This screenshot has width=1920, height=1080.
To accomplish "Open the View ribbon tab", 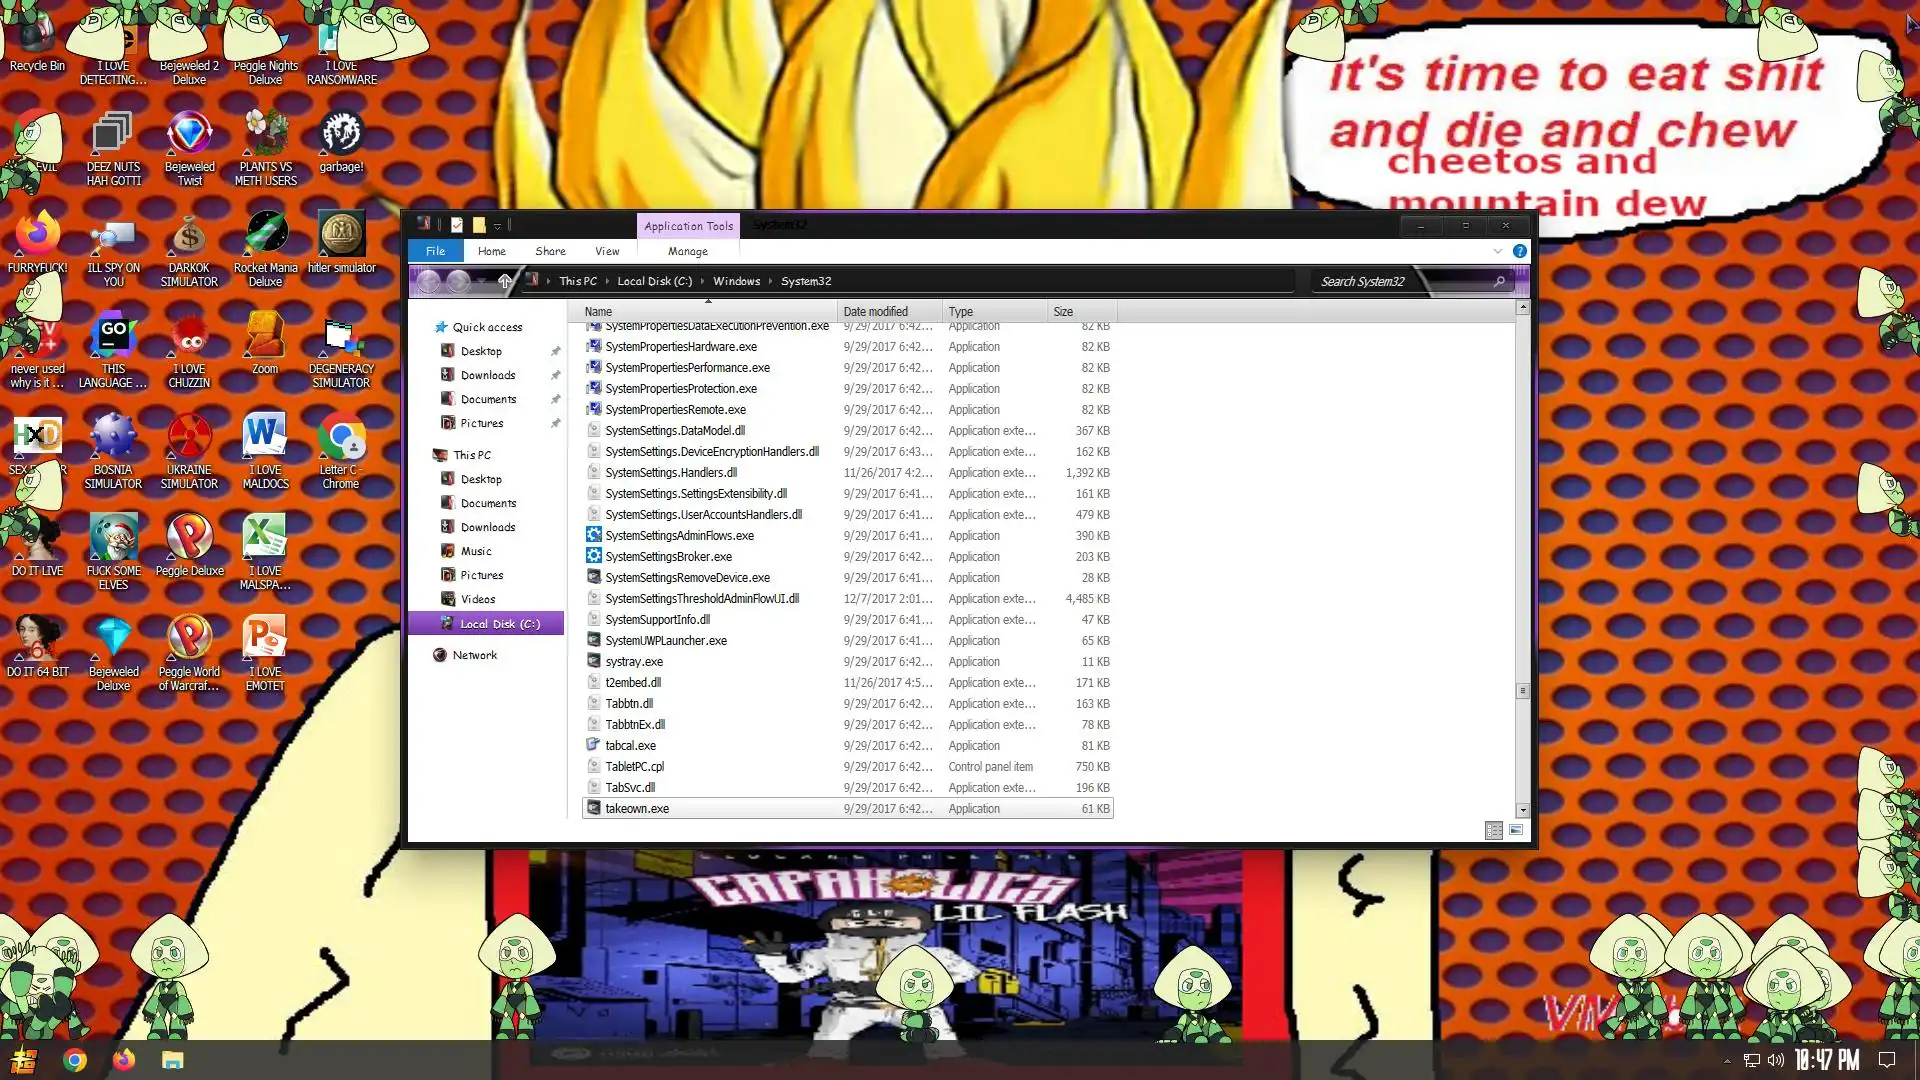I will [606, 251].
